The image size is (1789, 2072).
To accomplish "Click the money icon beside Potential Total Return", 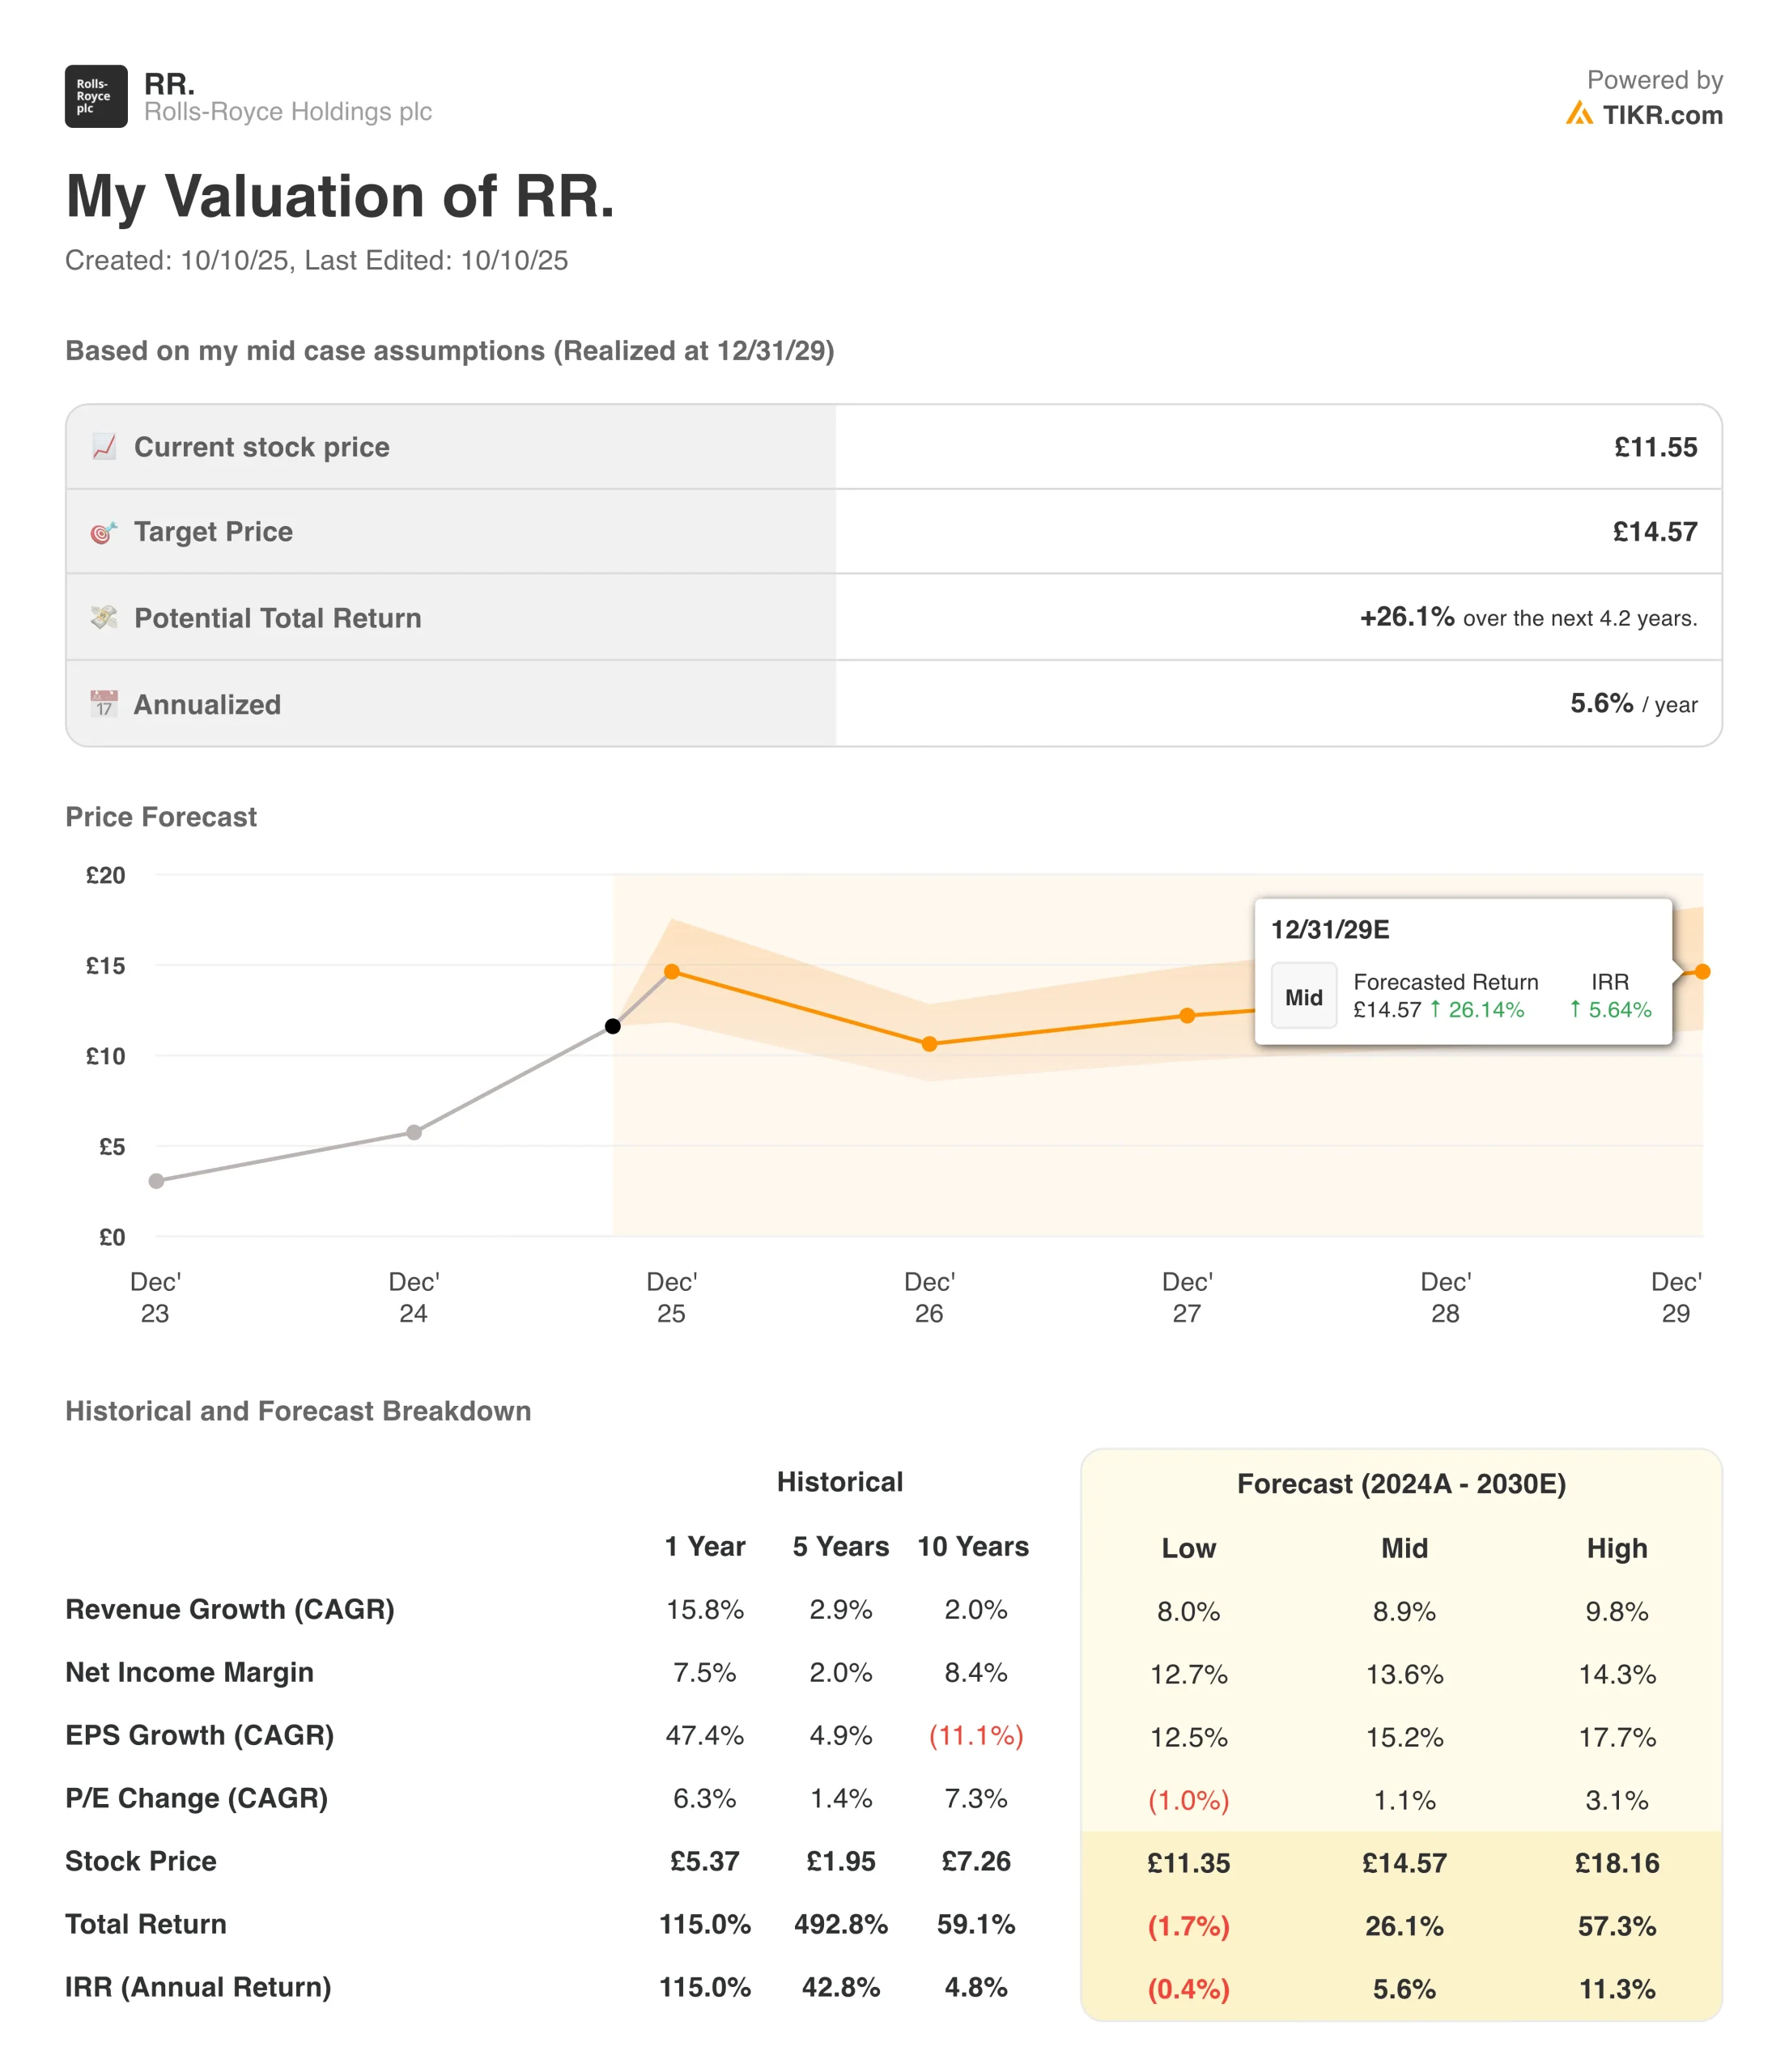I will 104,618.
